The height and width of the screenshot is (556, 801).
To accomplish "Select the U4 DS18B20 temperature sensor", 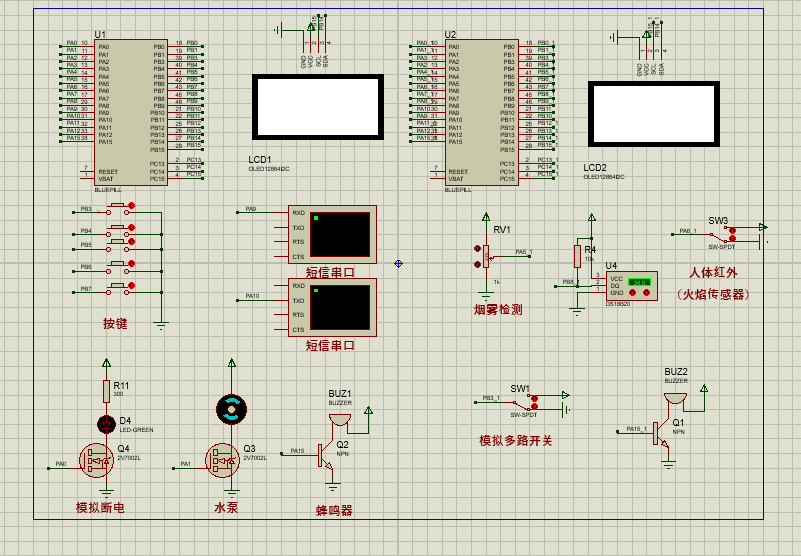I will pos(631,286).
